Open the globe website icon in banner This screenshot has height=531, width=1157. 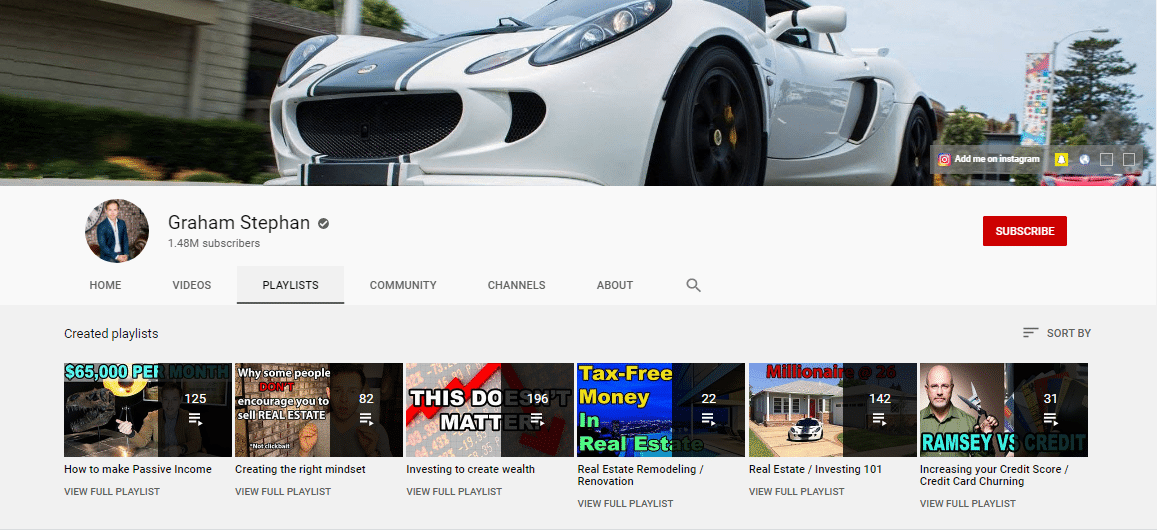point(1084,159)
